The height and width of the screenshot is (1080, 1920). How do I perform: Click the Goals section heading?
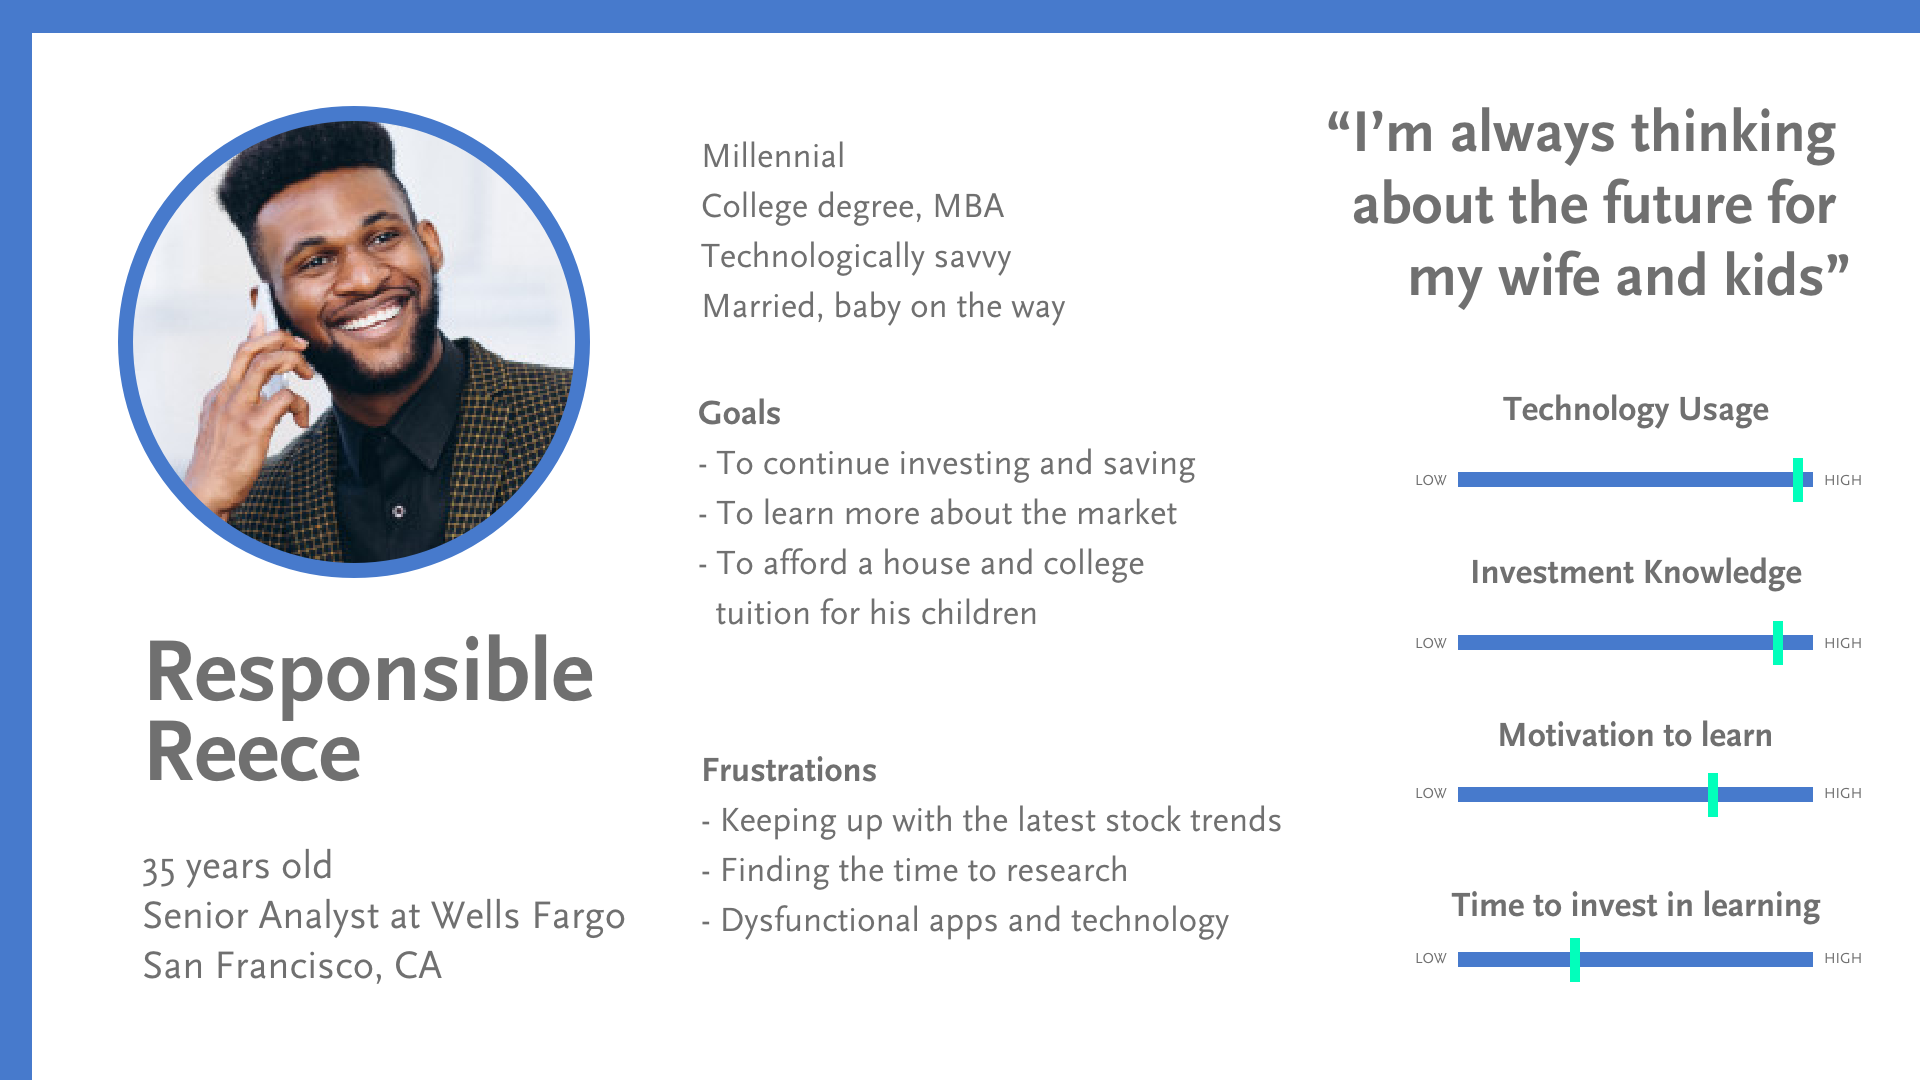pyautogui.click(x=739, y=413)
